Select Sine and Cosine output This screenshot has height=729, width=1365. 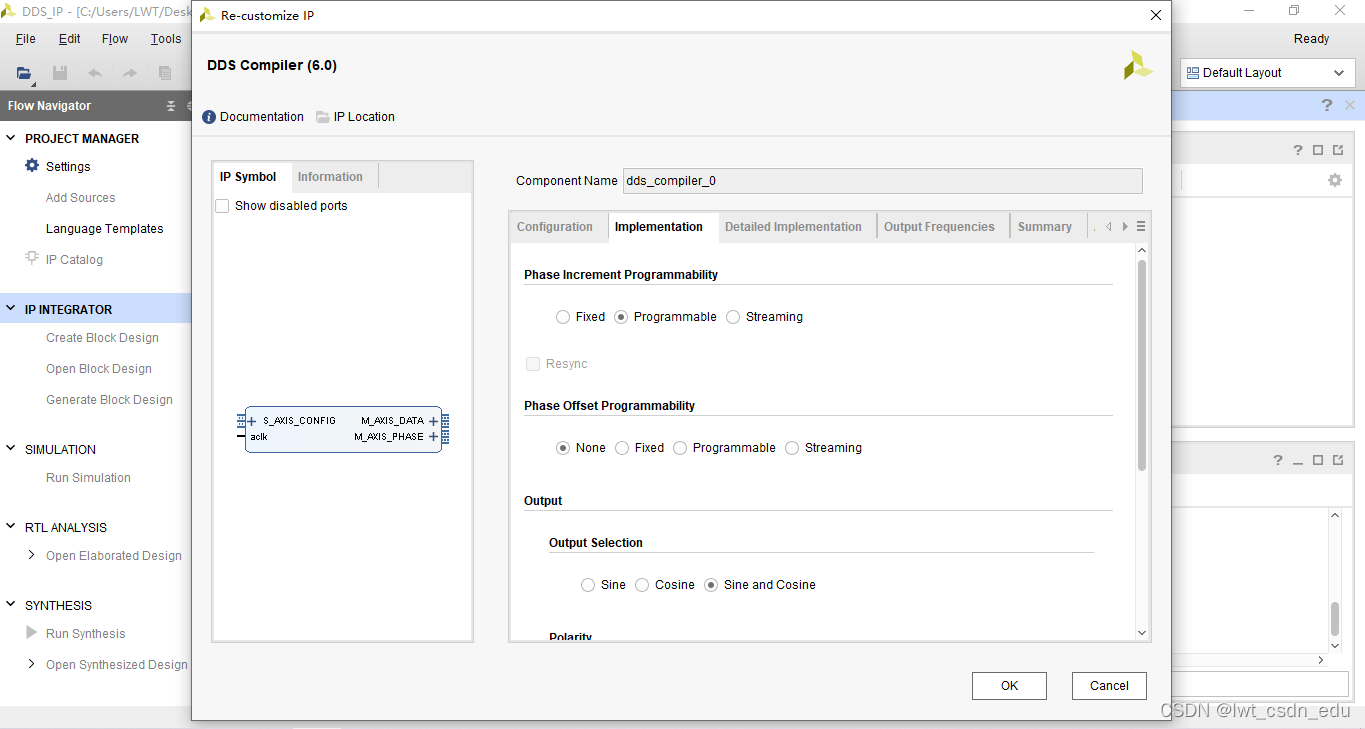pos(711,585)
